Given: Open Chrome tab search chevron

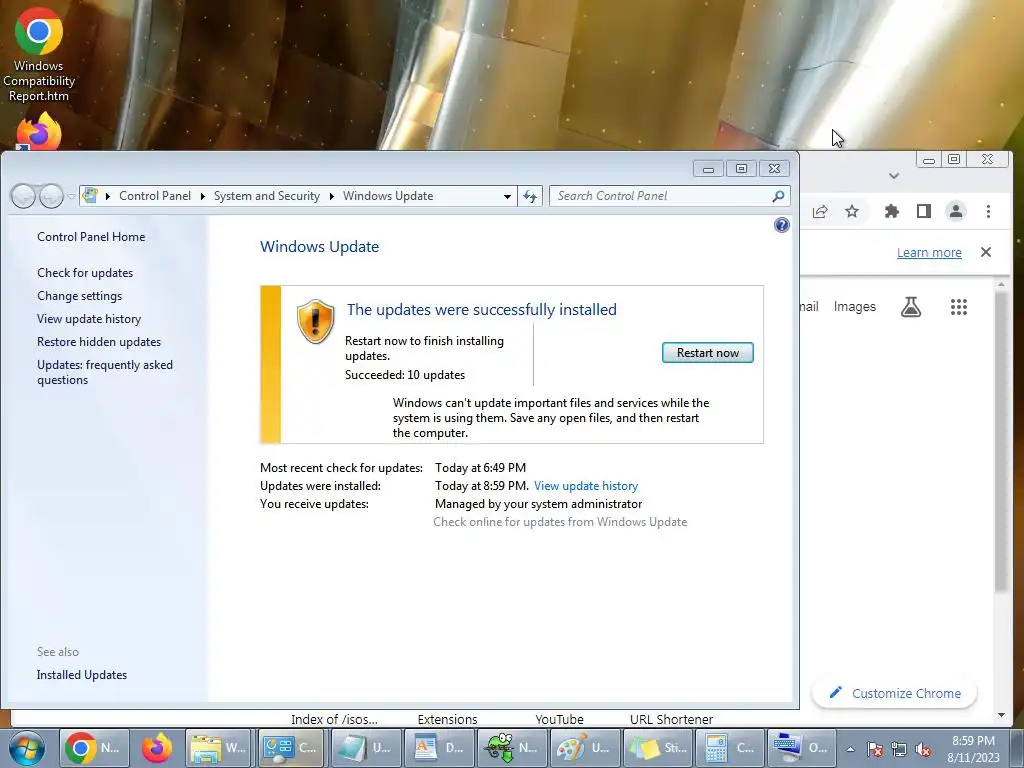Looking at the screenshot, I should click(x=894, y=176).
